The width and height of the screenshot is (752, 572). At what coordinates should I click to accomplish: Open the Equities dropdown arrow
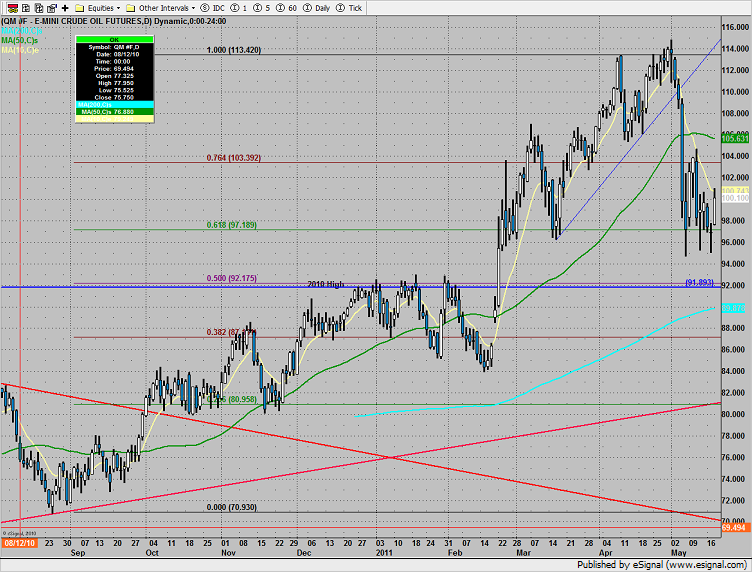coord(118,8)
